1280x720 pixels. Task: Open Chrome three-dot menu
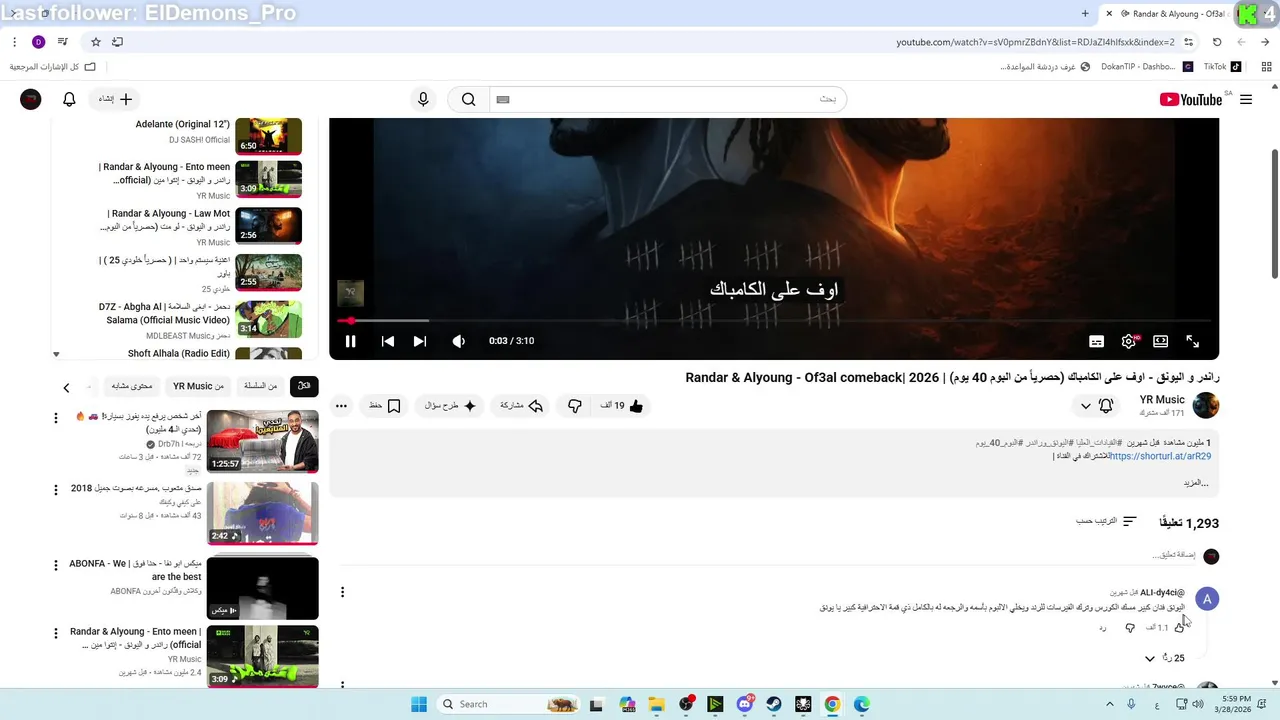coord(14,42)
